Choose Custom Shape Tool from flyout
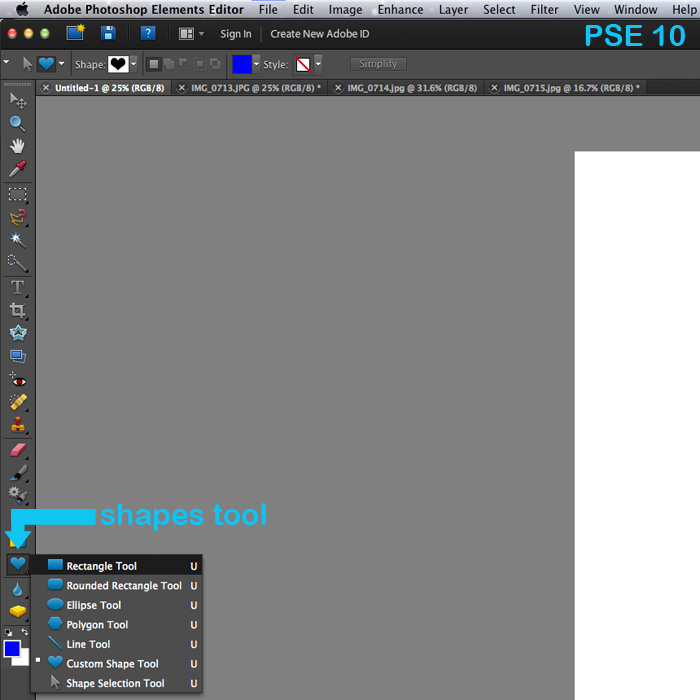The image size is (700, 700). tap(117, 663)
